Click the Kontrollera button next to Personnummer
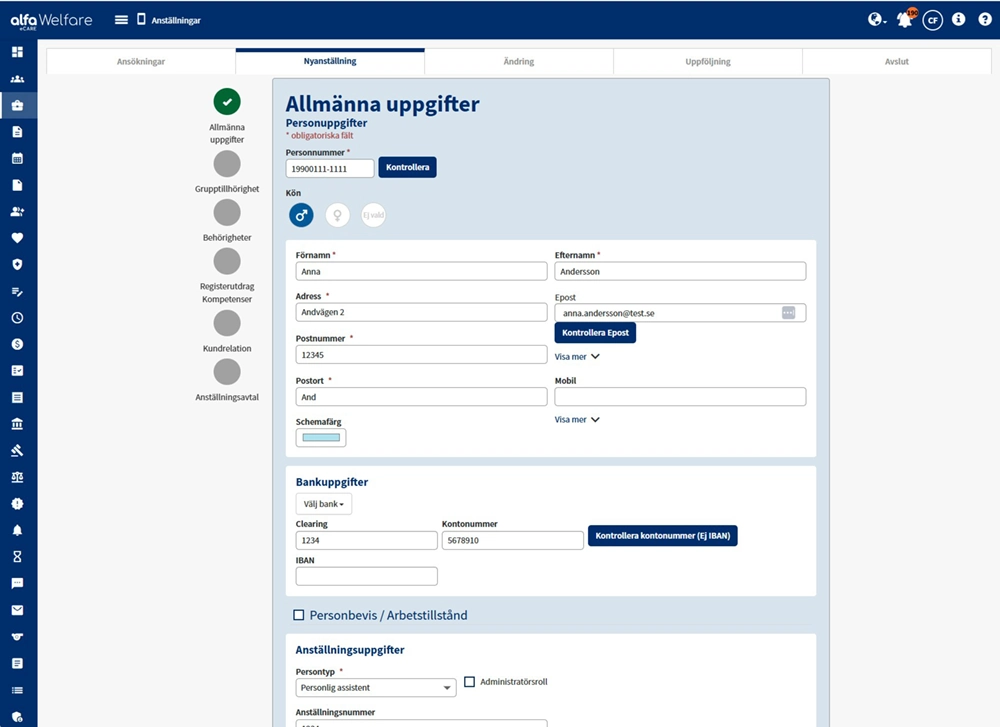The image size is (1000, 727). 407,167
